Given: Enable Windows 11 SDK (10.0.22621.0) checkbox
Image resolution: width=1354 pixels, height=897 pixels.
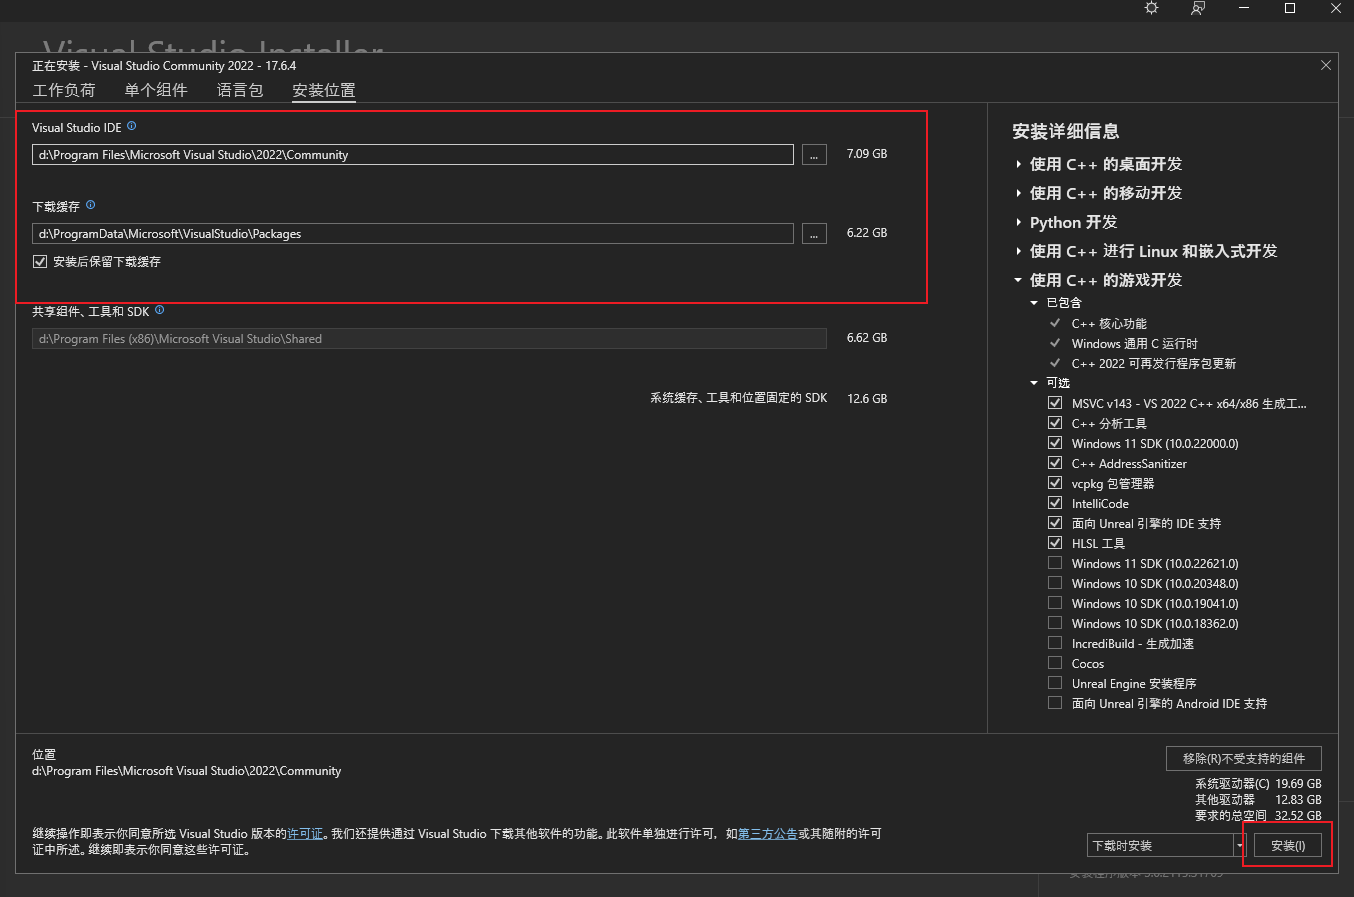Looking at the screenshot, I should point(1055,563).
